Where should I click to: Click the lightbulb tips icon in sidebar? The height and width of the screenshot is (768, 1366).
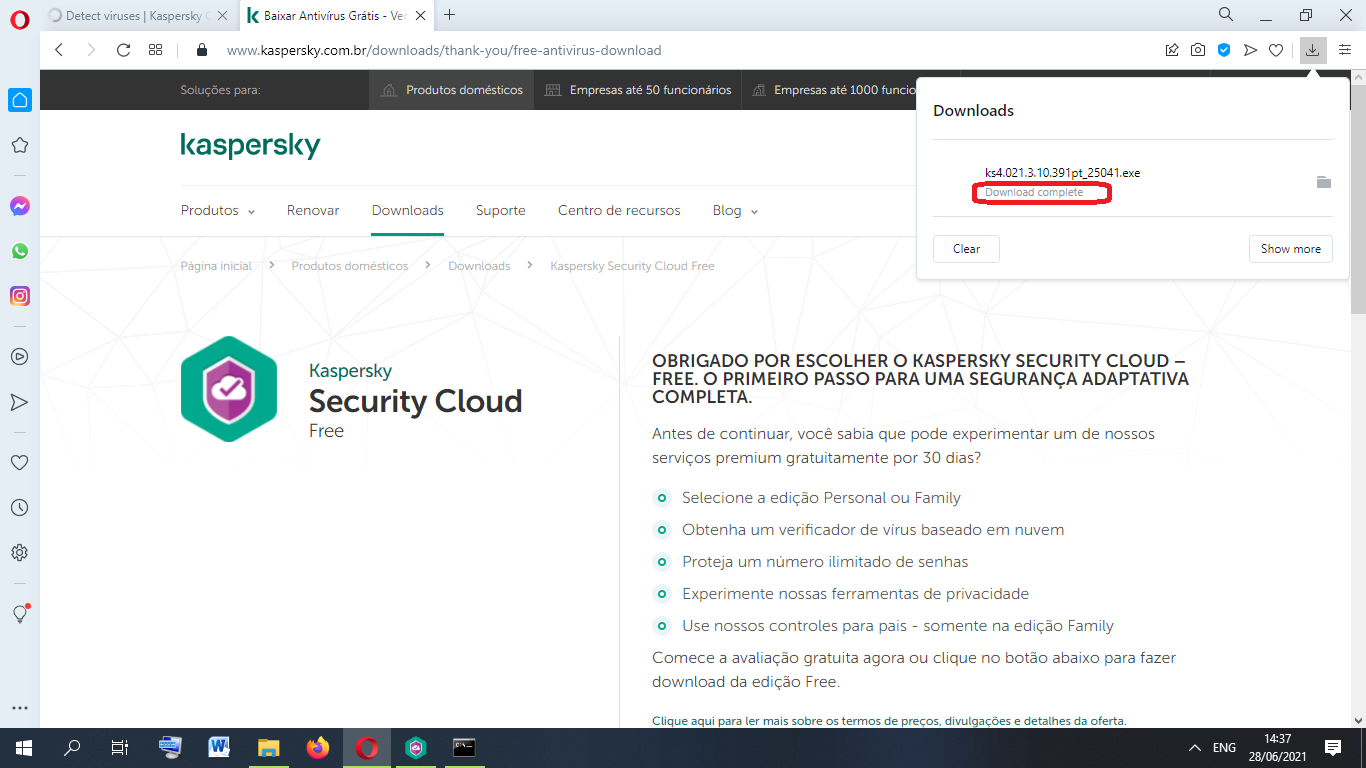[19, 614]
